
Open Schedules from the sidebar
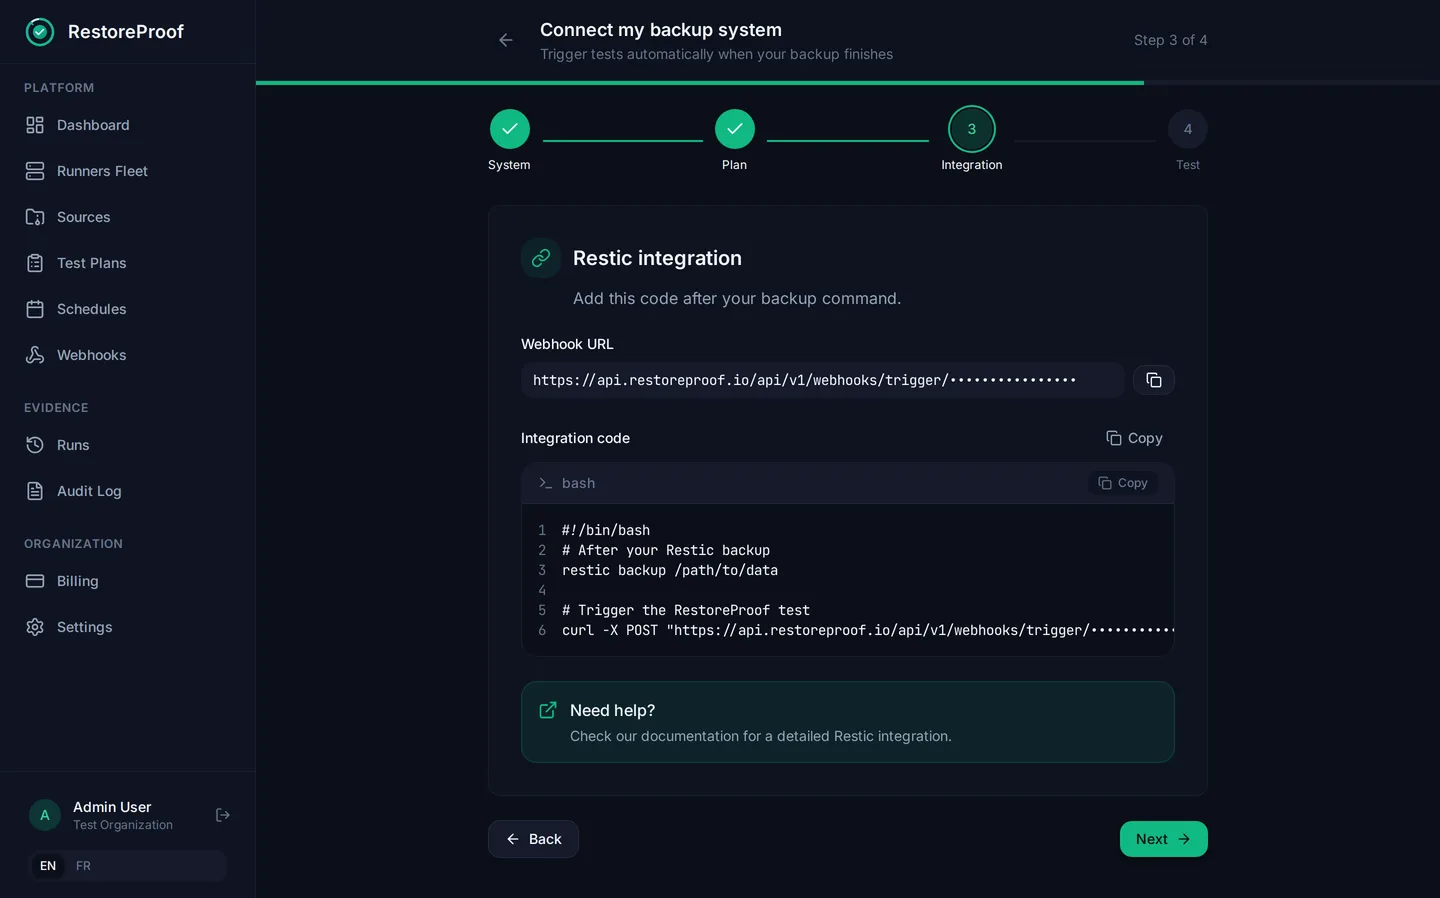(128, 309)
